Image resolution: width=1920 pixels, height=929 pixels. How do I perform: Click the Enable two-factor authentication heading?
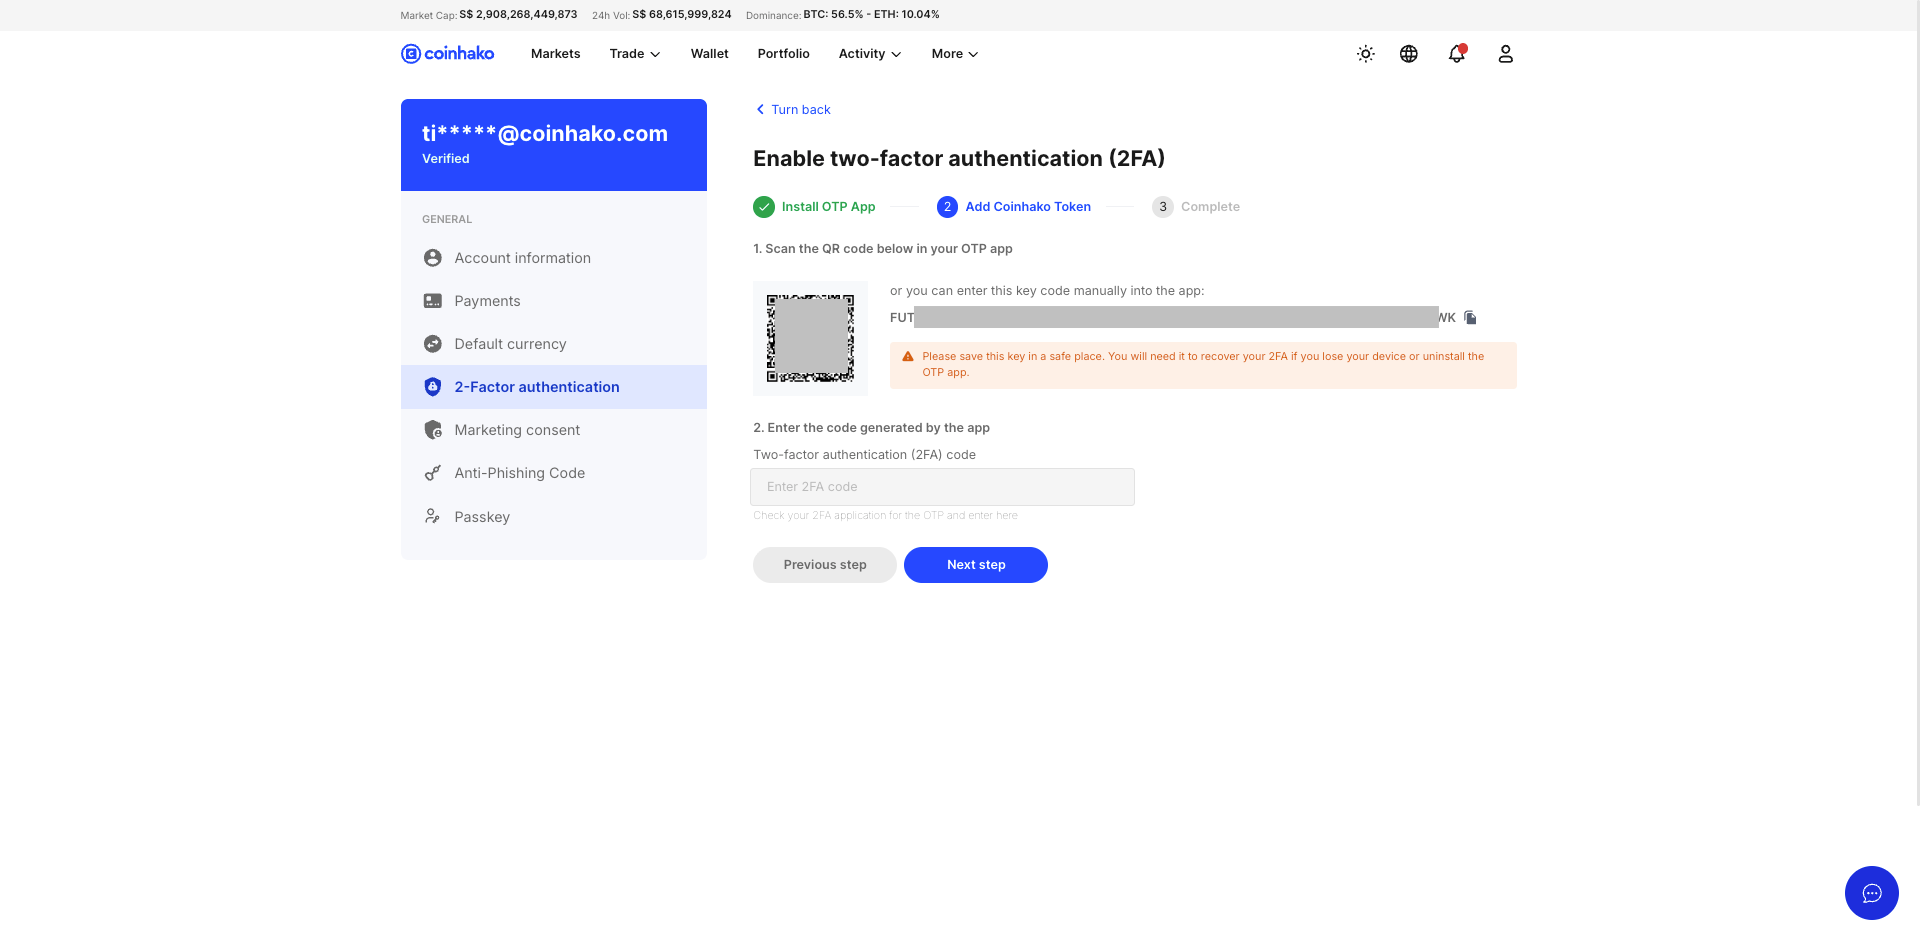point(959,159)
